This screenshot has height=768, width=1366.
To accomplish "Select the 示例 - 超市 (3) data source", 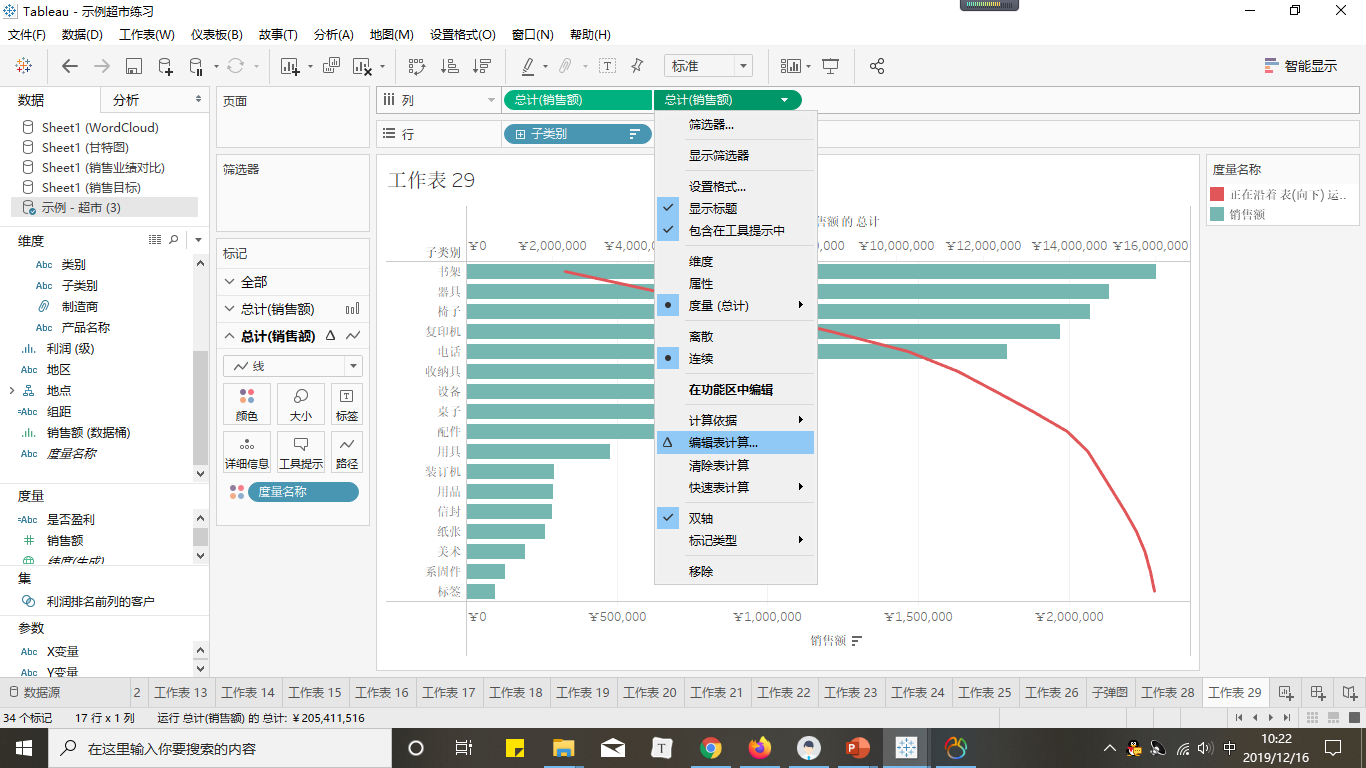I will click(104, 207).
